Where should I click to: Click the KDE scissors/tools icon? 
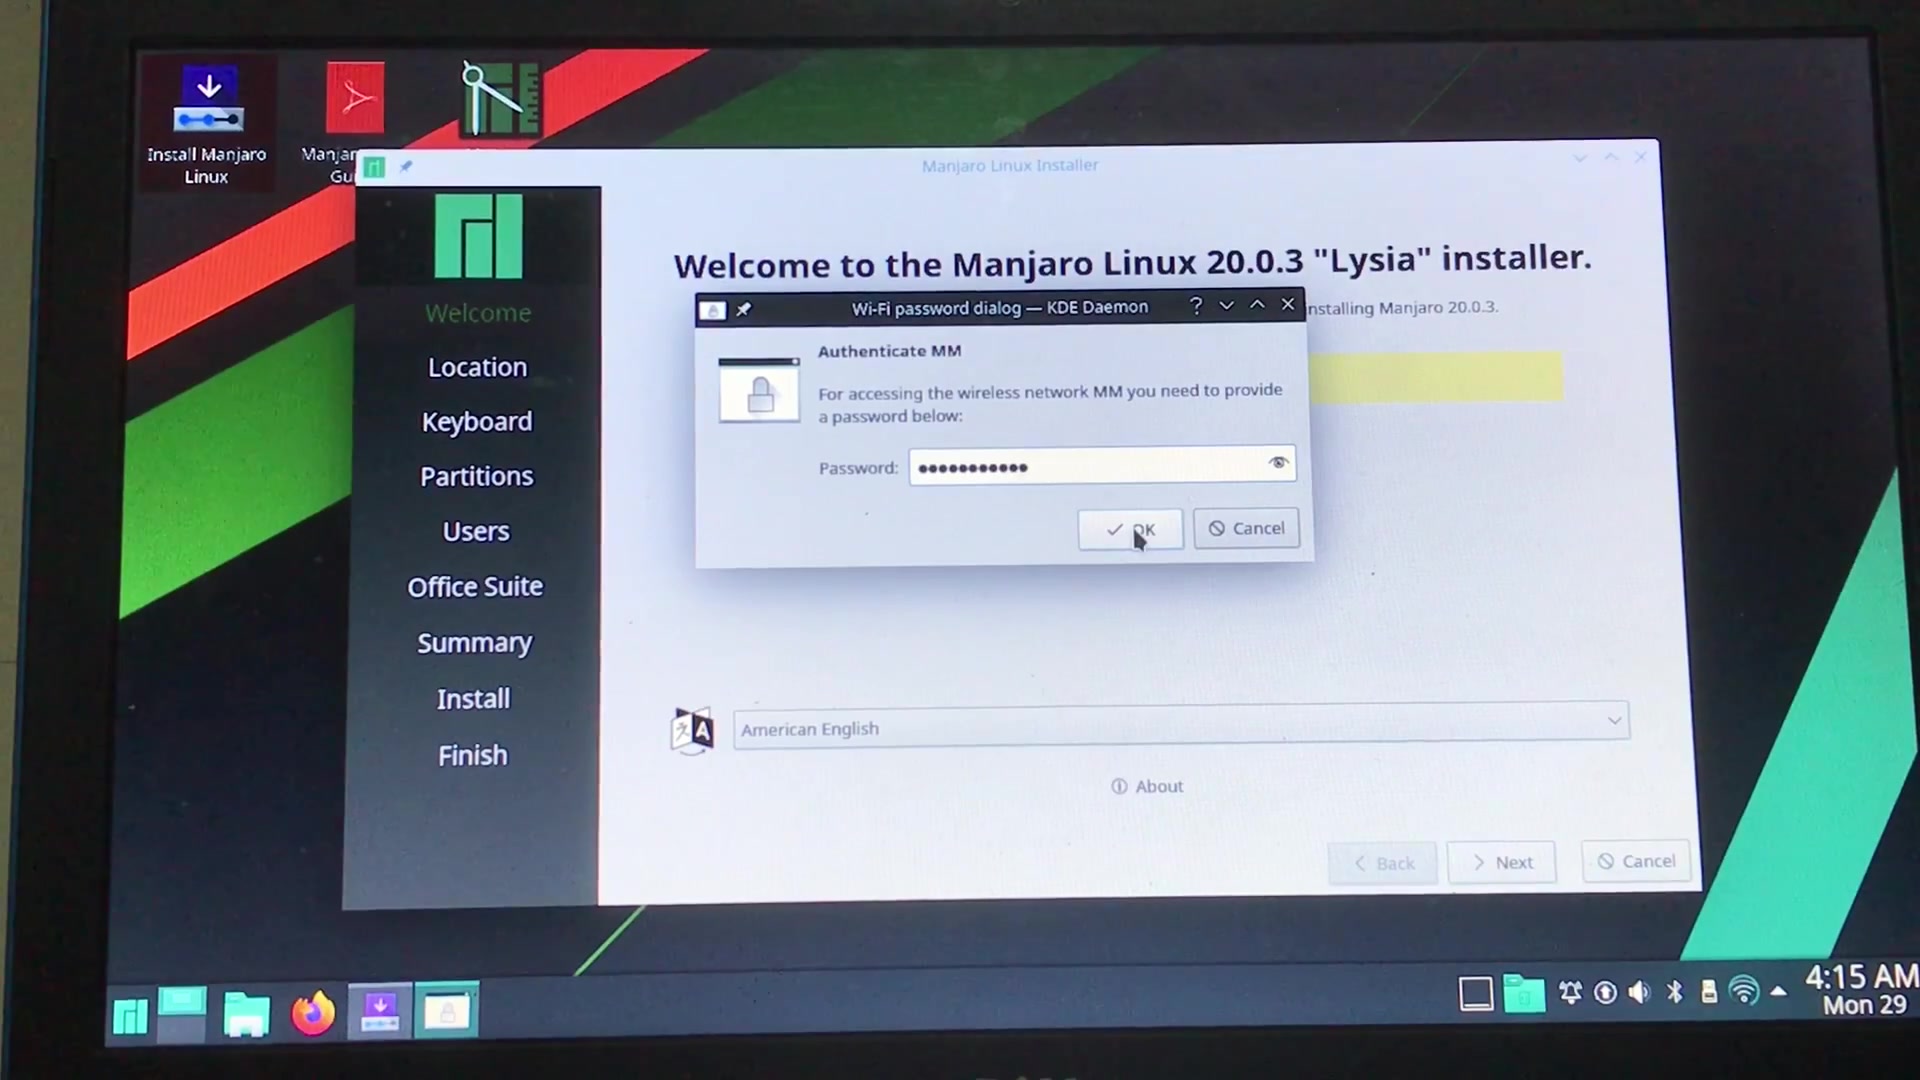click(498, 99)
